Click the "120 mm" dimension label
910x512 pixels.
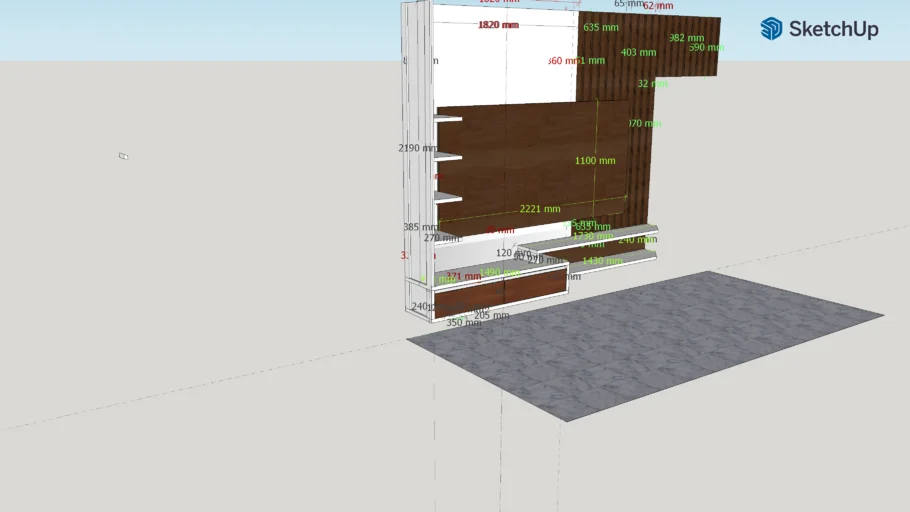point(511,253)
